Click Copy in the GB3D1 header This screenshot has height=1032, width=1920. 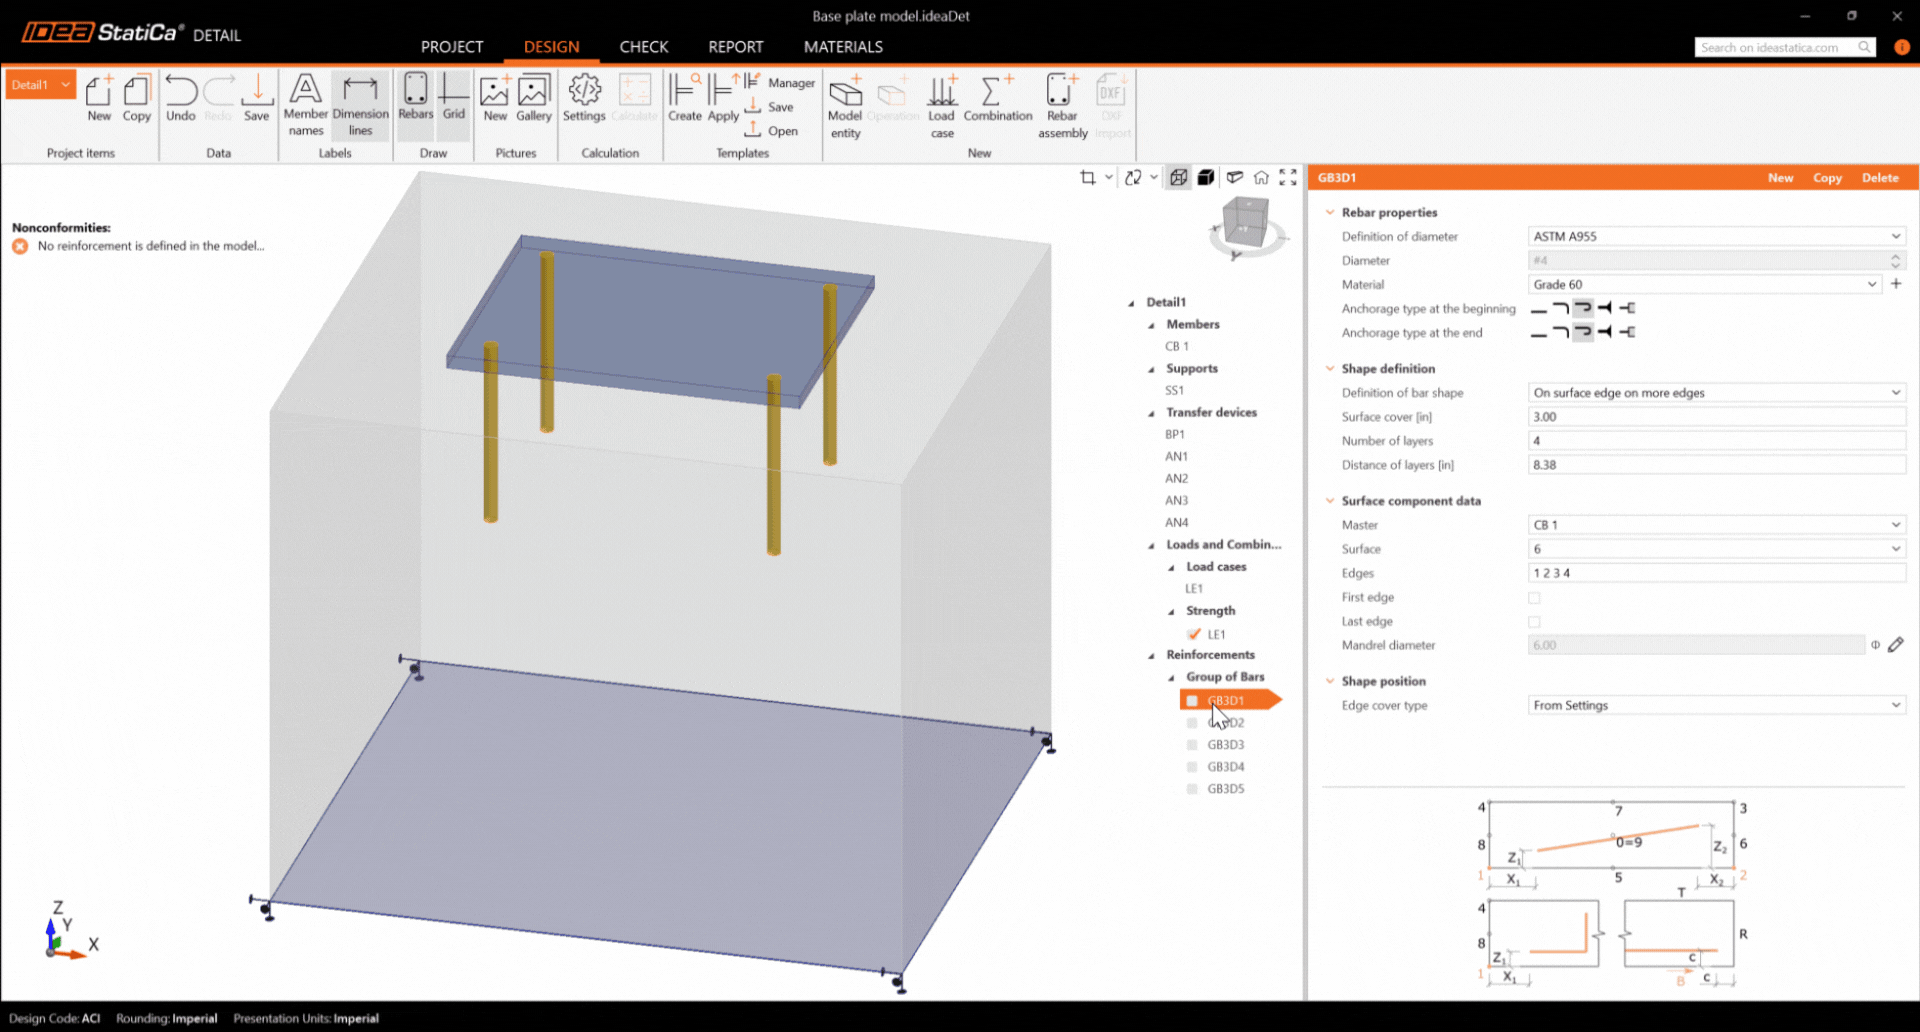tap(1827, 178)
